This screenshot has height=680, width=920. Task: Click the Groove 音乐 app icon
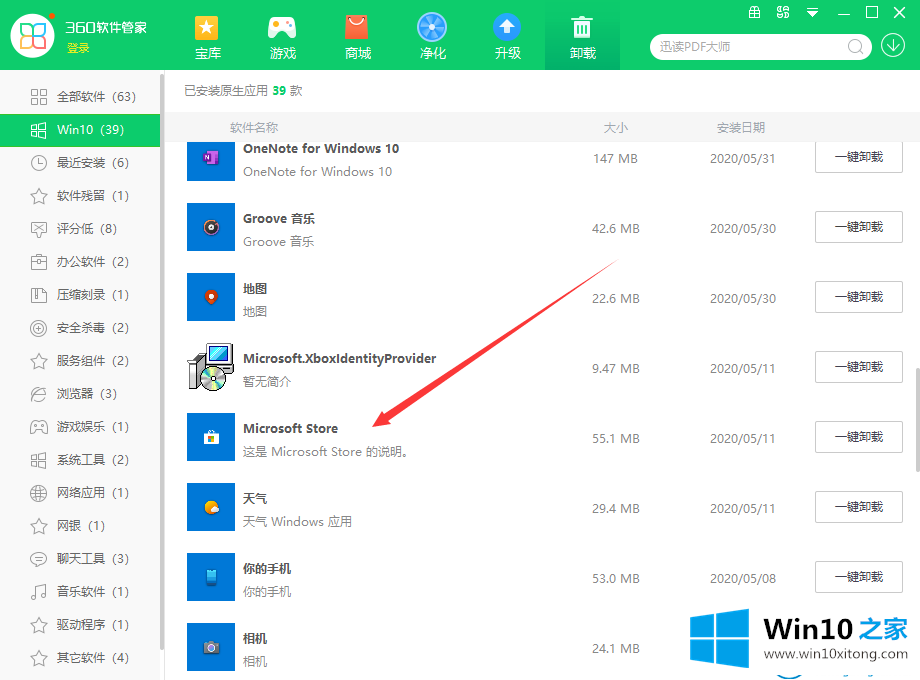(x=211, y=227)
